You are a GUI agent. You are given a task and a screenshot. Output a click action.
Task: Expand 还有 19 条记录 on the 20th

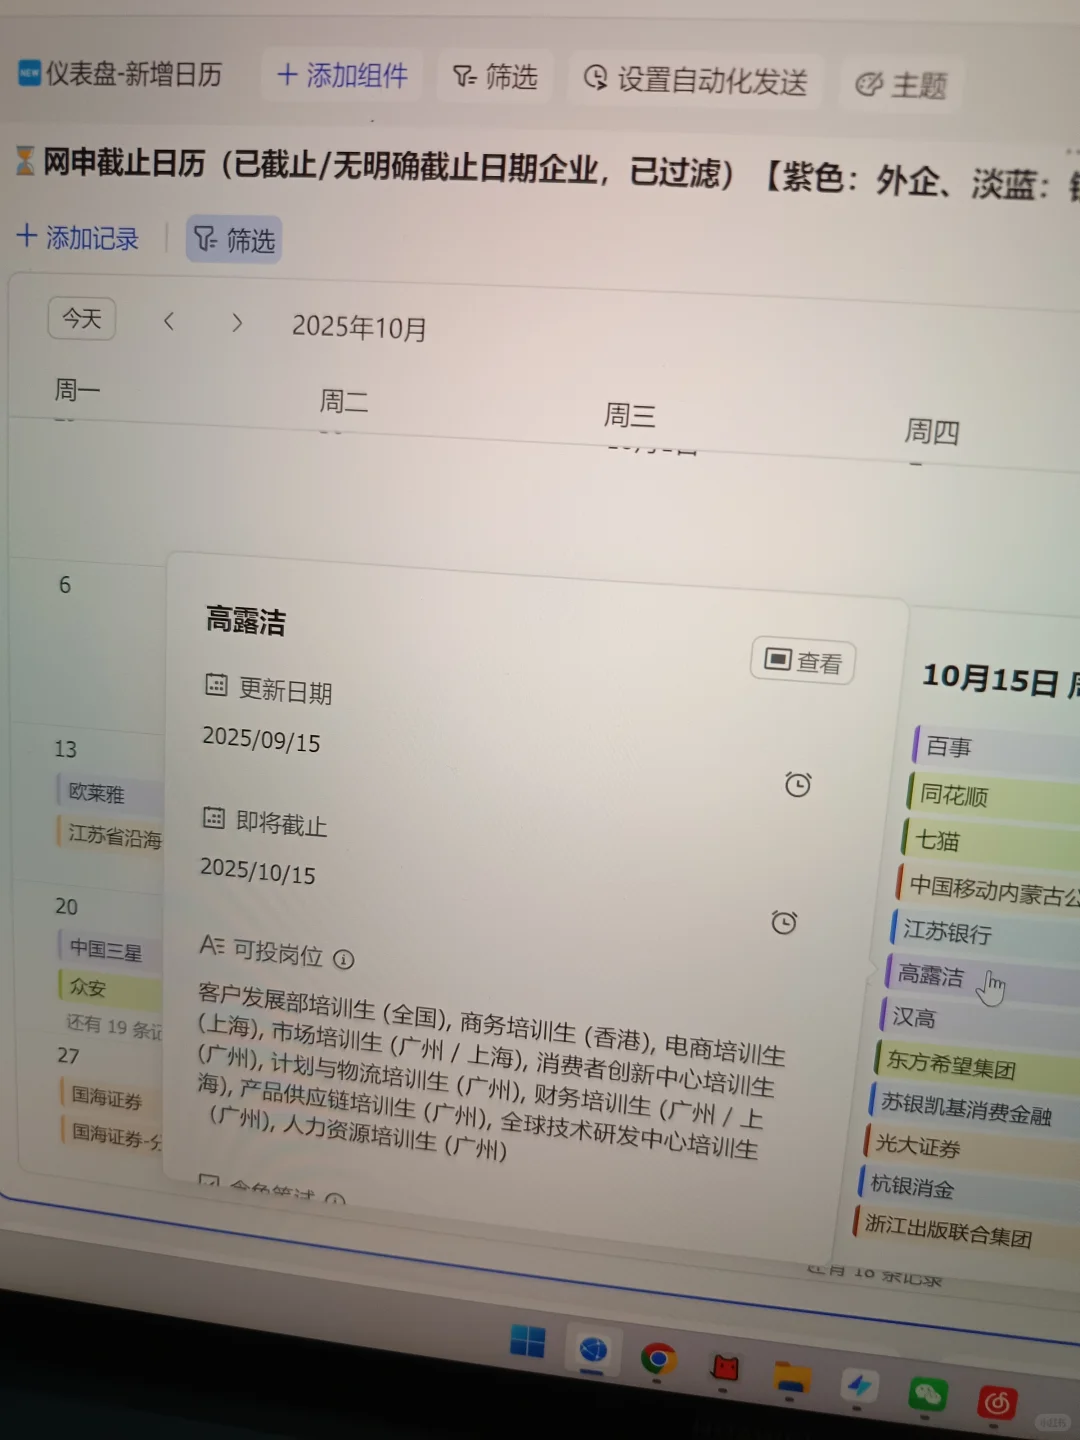(113, 1027)
